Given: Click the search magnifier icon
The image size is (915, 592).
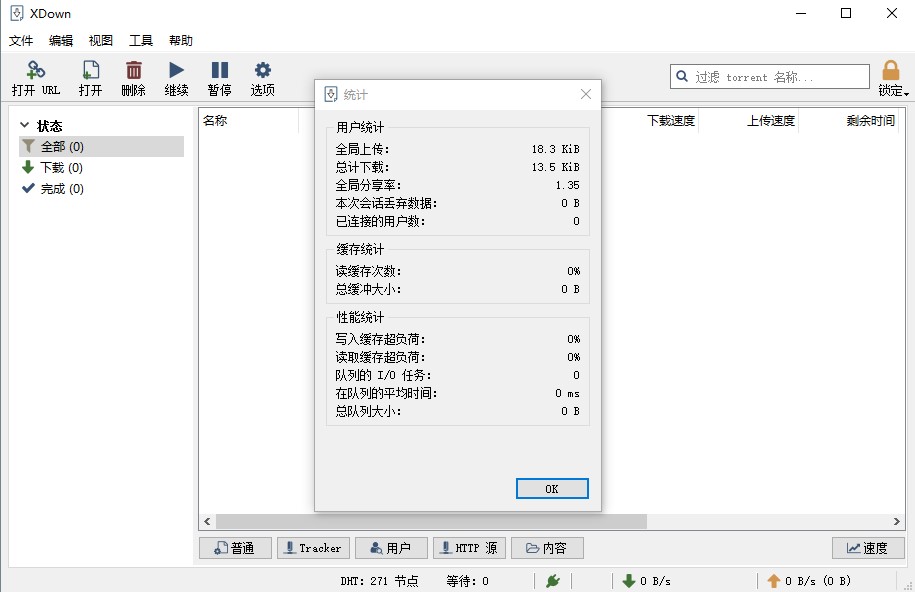Looking at the screenshot, I should pos(682,76).
